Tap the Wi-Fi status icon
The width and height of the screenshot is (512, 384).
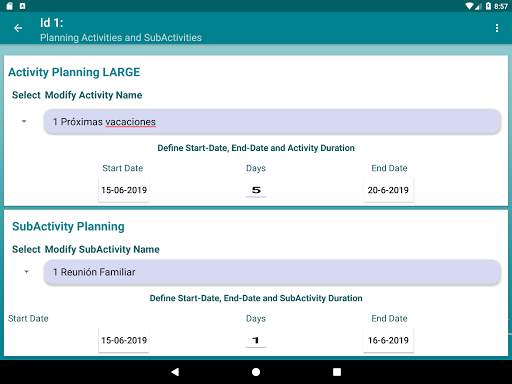coord(469,6)
